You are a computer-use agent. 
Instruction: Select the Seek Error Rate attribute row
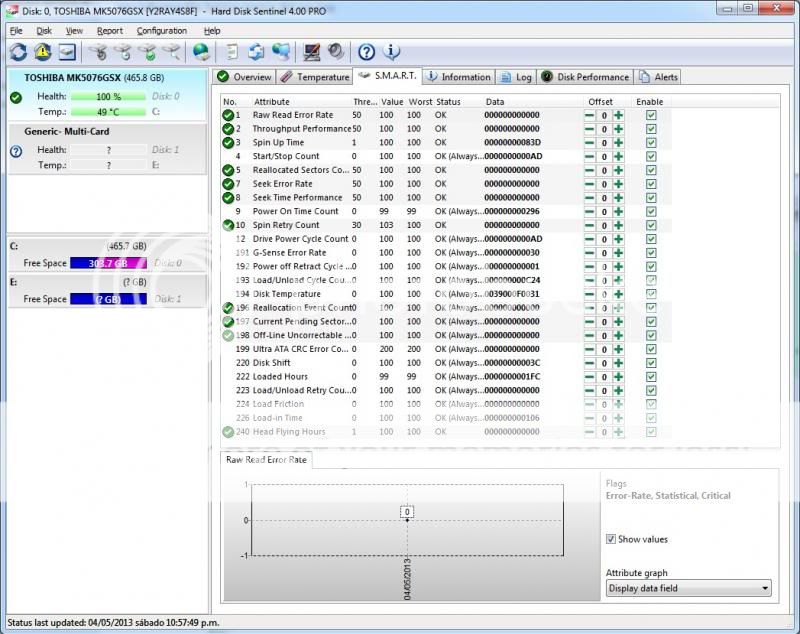click(x=282, y=184)
